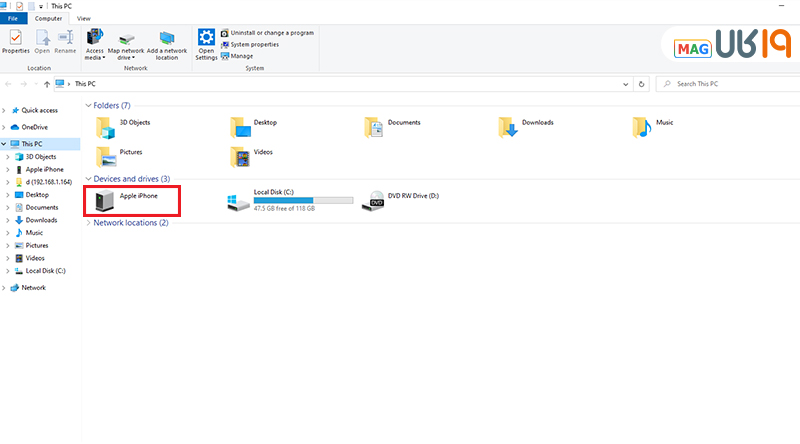
Task: Expand Quick access in the navigation pane
Action: pos(5,110)
